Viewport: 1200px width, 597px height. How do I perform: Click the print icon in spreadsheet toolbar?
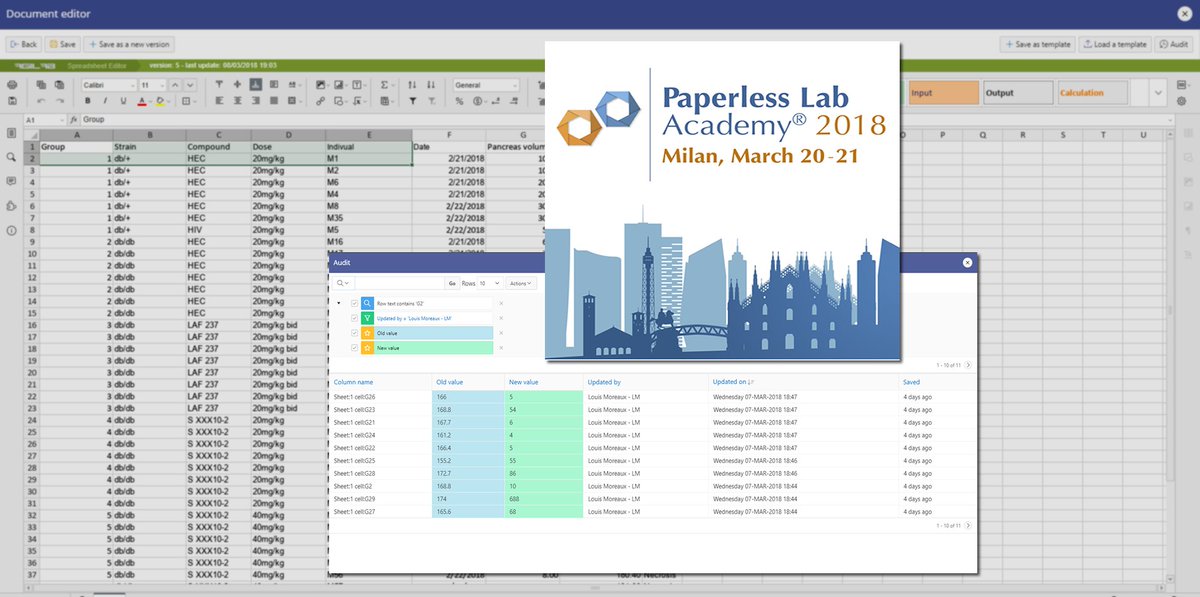coord(12,85)
